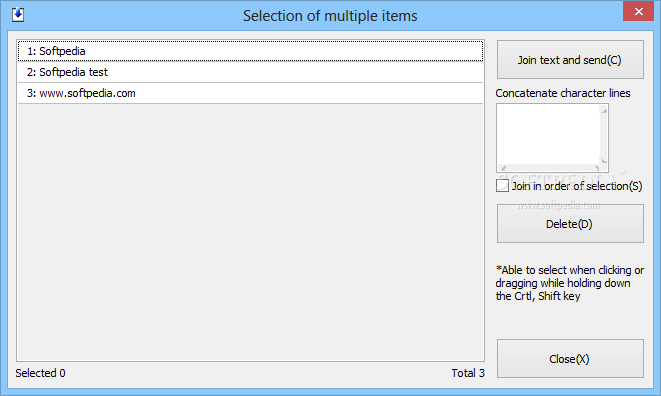Click the "Total 3" status text
Viewport: 661px width, 396px height.
pyautogui.click(x=468, y=373)
